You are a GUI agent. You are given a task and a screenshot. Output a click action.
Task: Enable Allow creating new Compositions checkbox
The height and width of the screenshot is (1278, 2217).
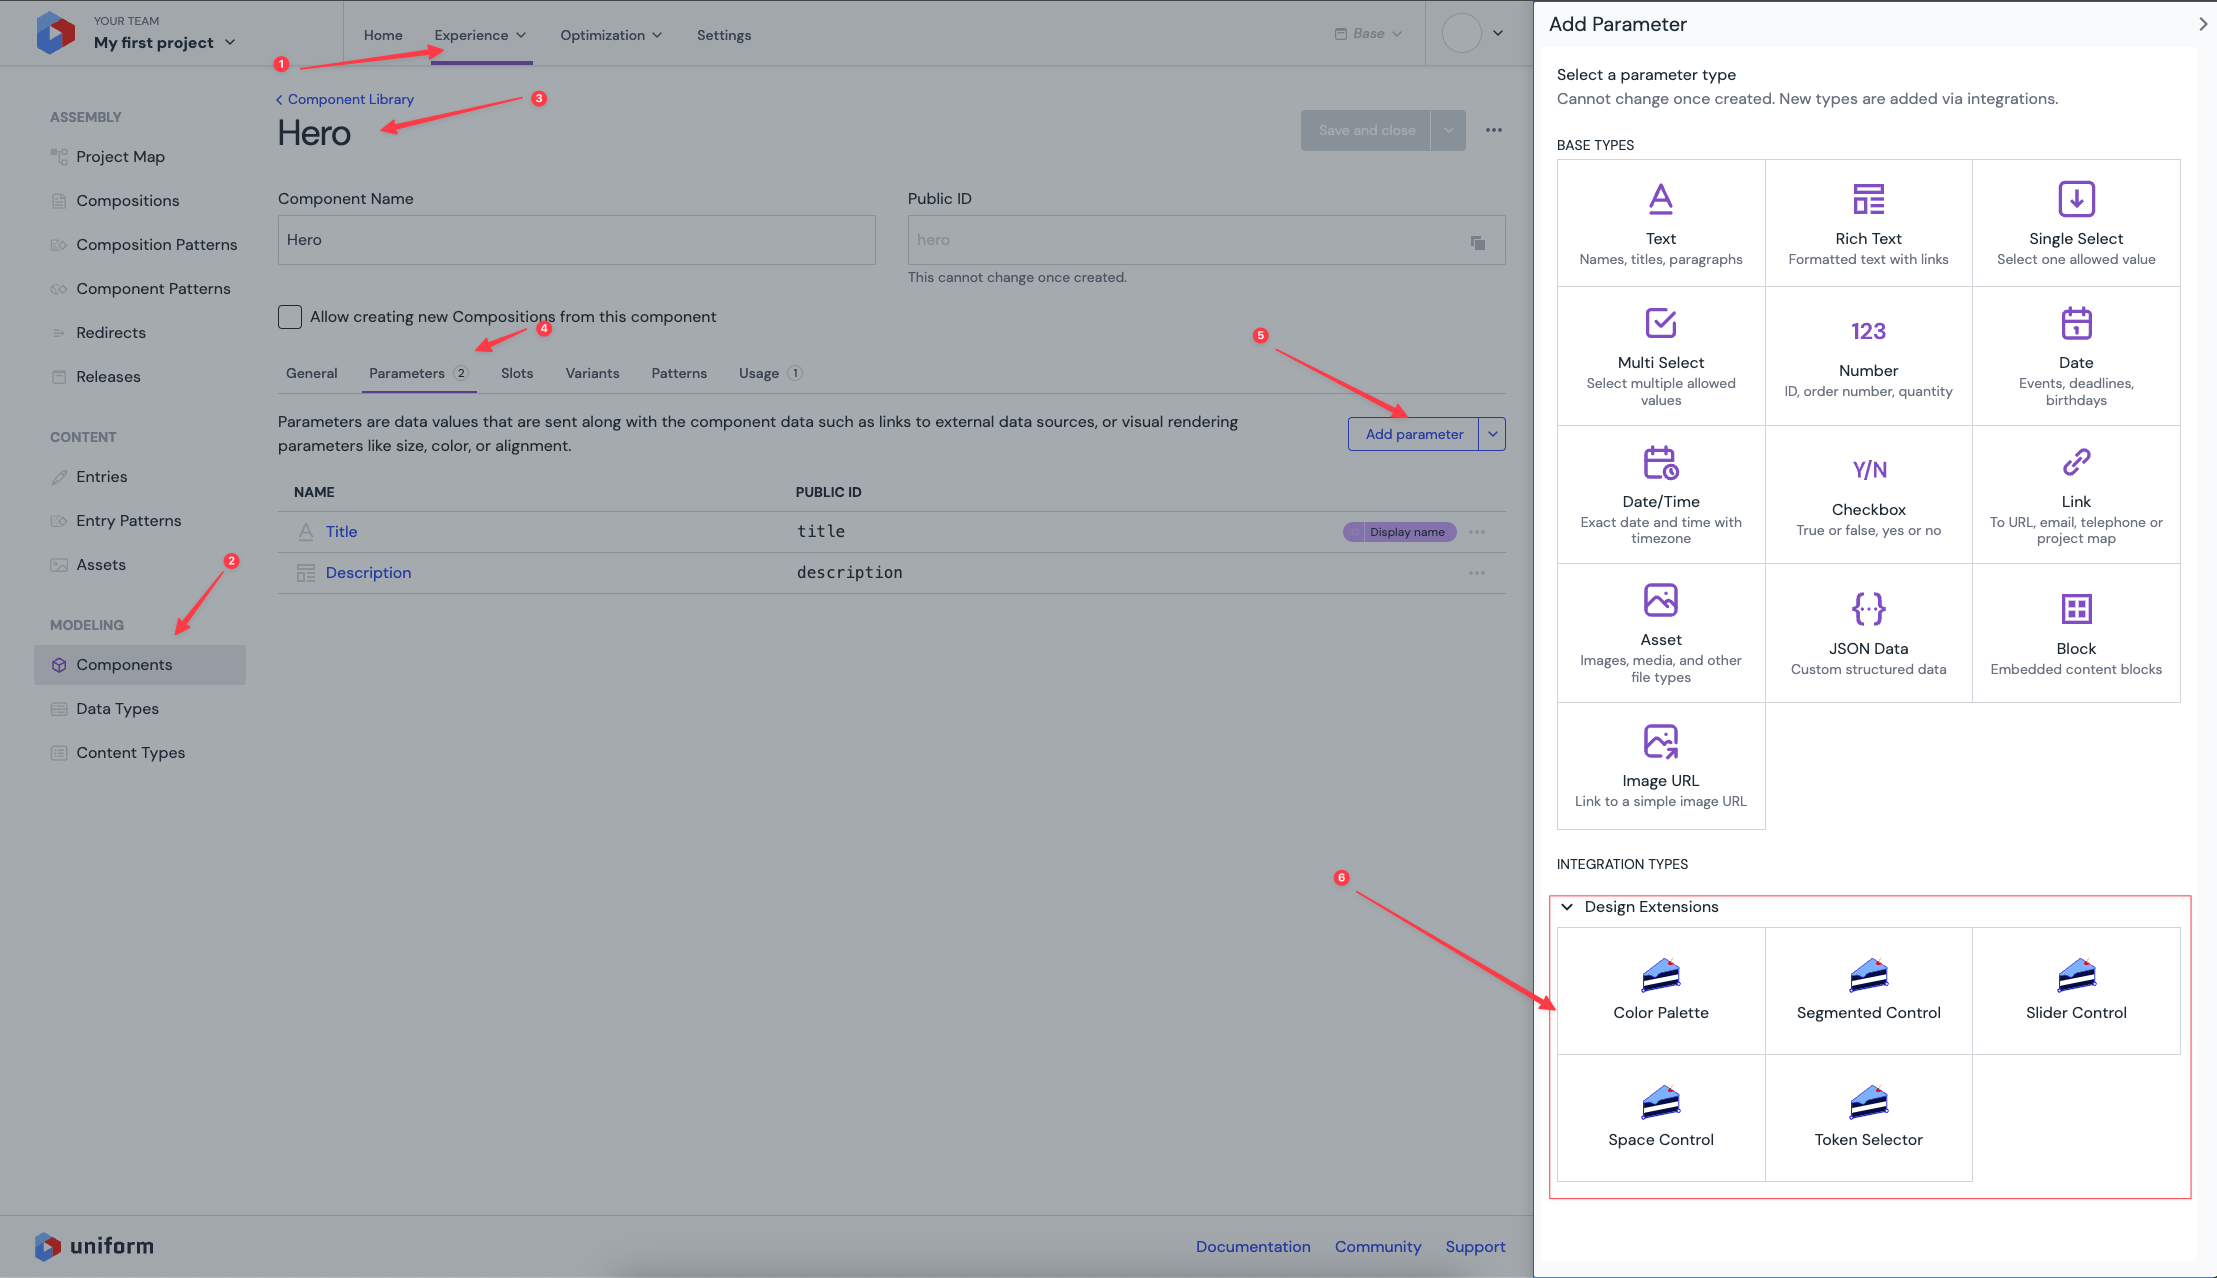click(290, 317)
